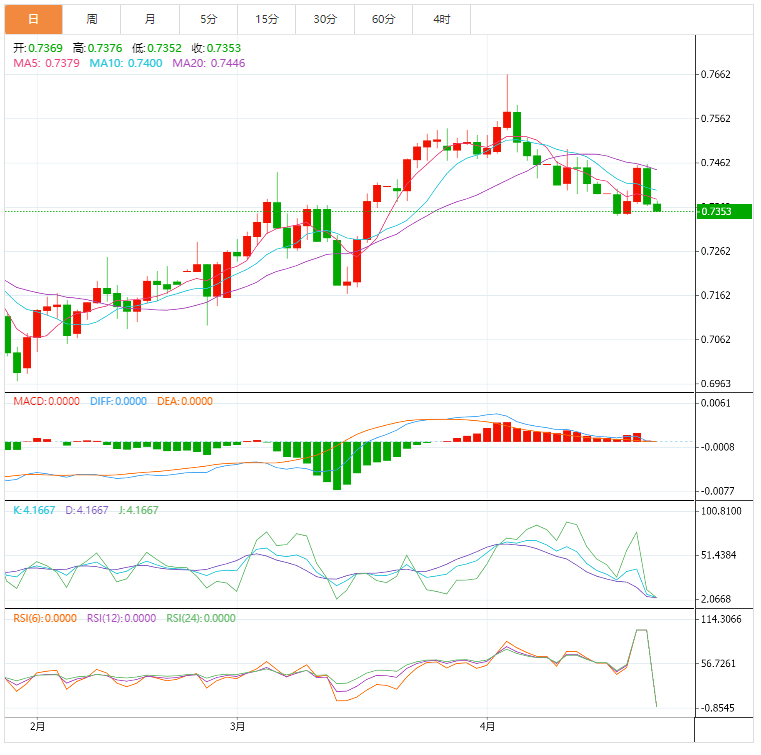Screen dimensions: 761x755
Task: Click the current price tag 0.7353
Action: [716, 211]
